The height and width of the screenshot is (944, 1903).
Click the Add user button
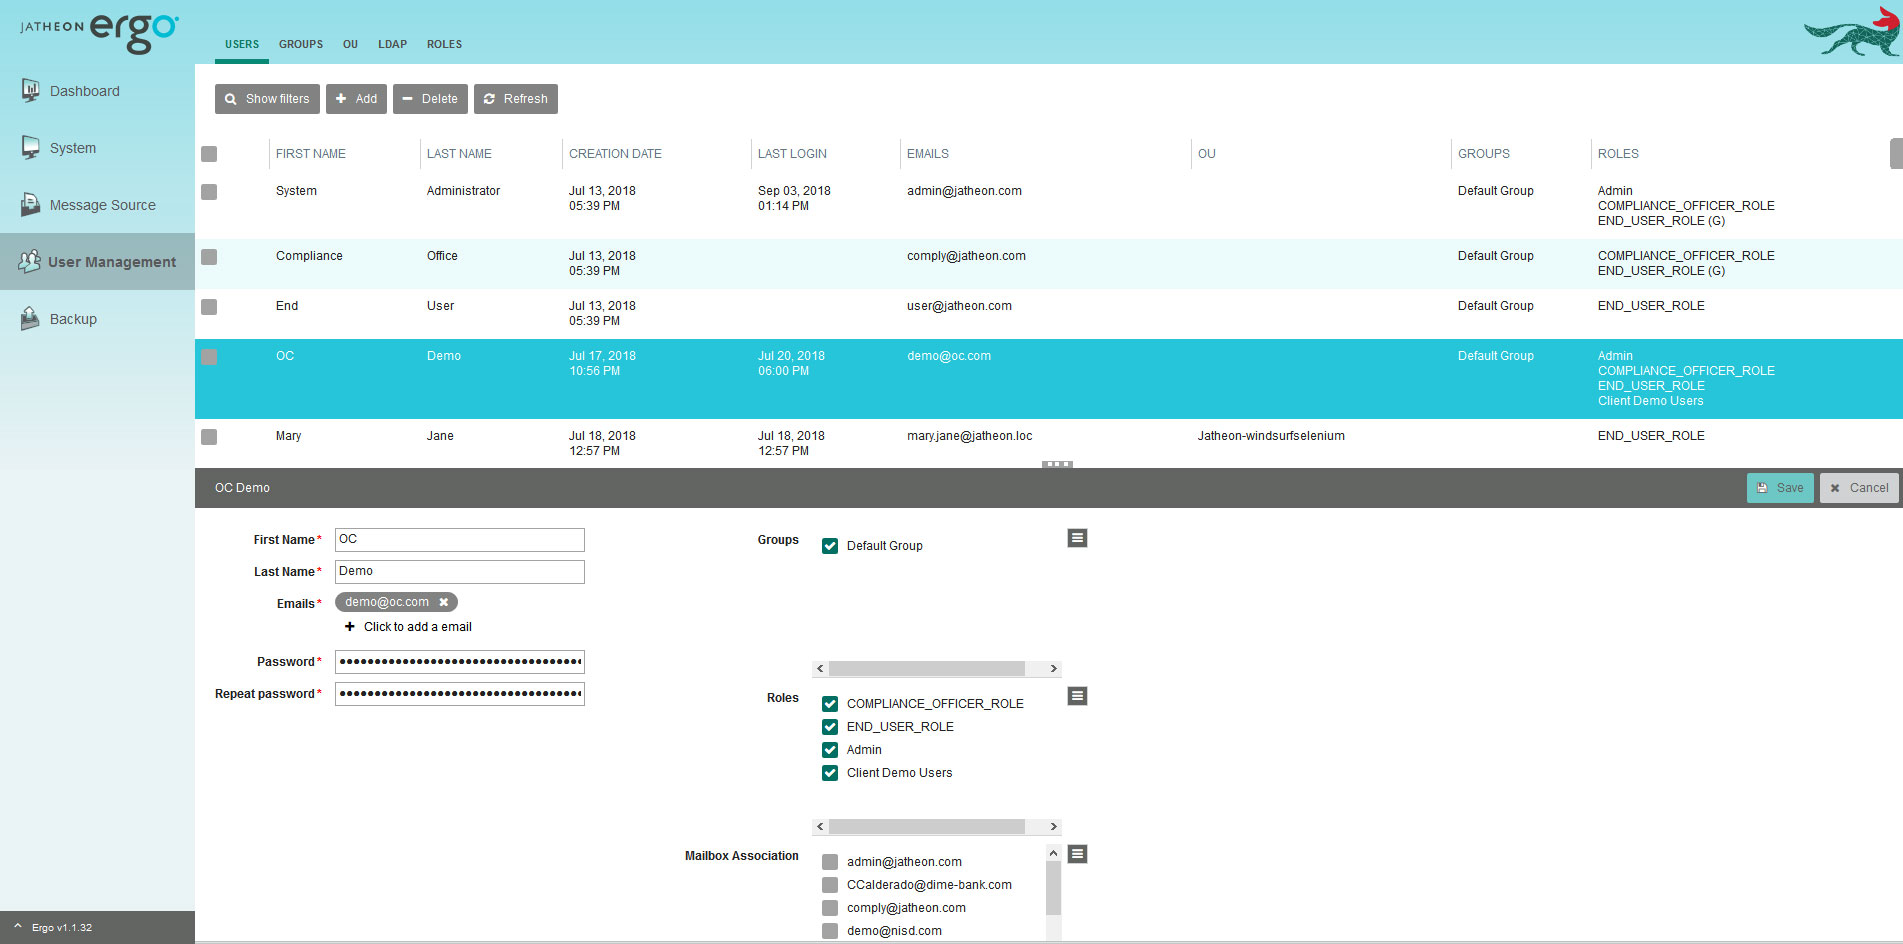[356, 99]
